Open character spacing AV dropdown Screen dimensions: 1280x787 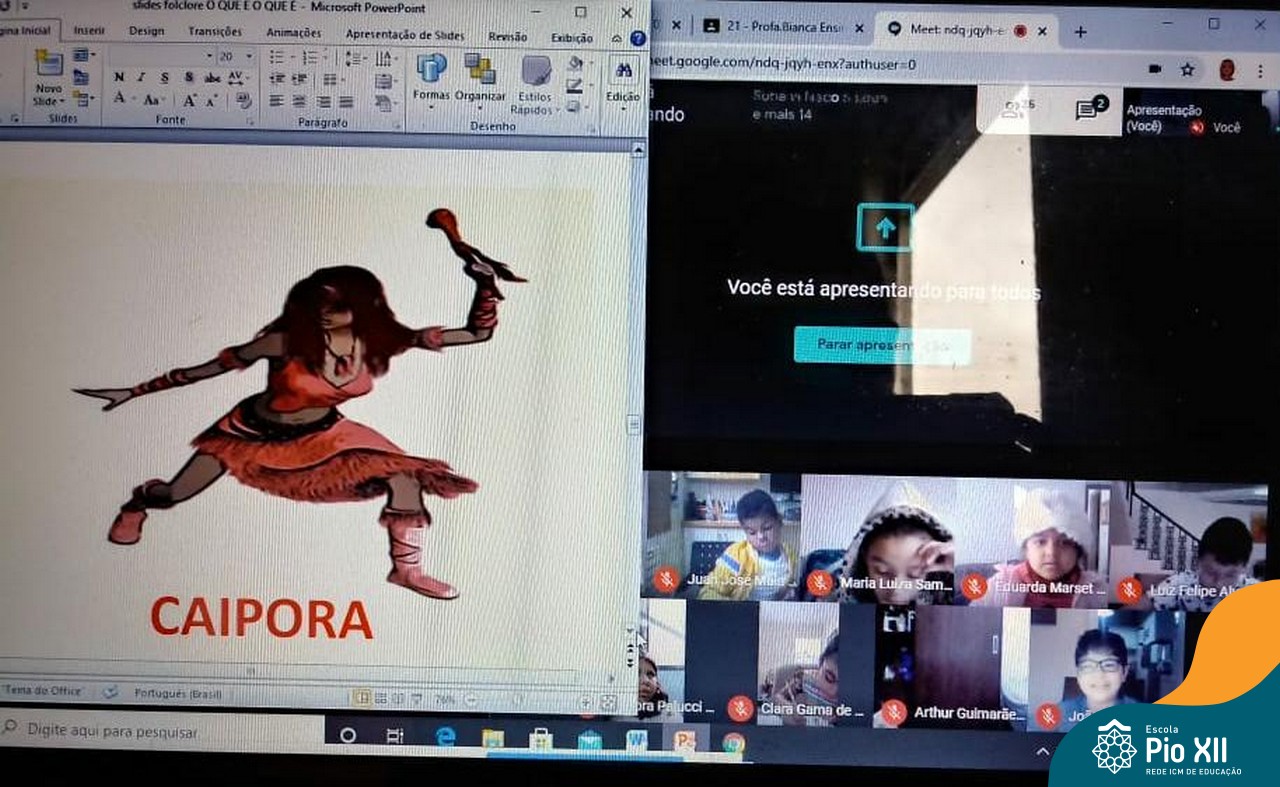click(238, 77)
